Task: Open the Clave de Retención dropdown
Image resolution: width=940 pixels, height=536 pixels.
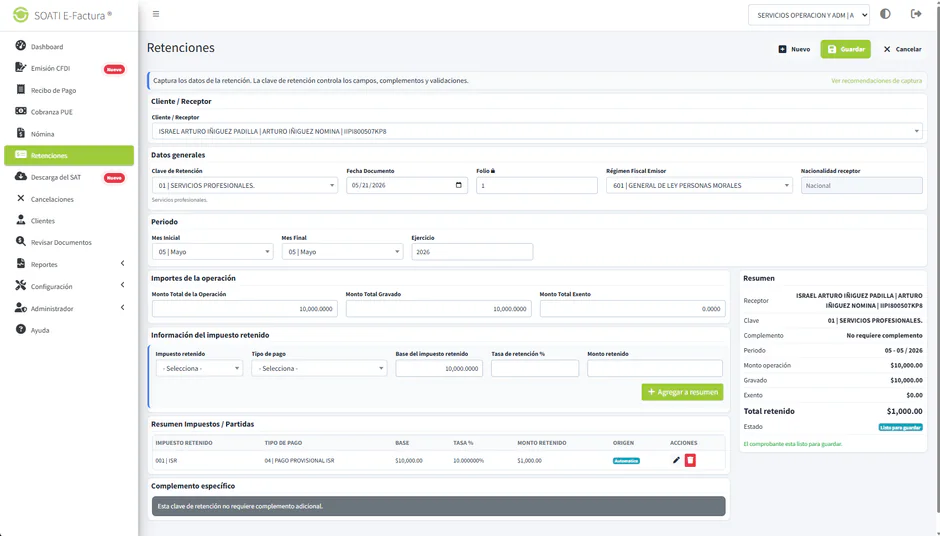Action: [x=245, y=185]
